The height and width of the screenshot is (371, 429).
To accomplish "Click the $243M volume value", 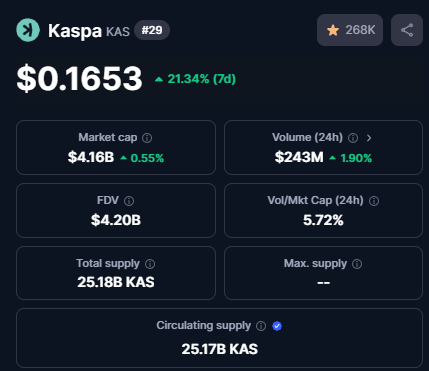I will [x=299, y=157].
